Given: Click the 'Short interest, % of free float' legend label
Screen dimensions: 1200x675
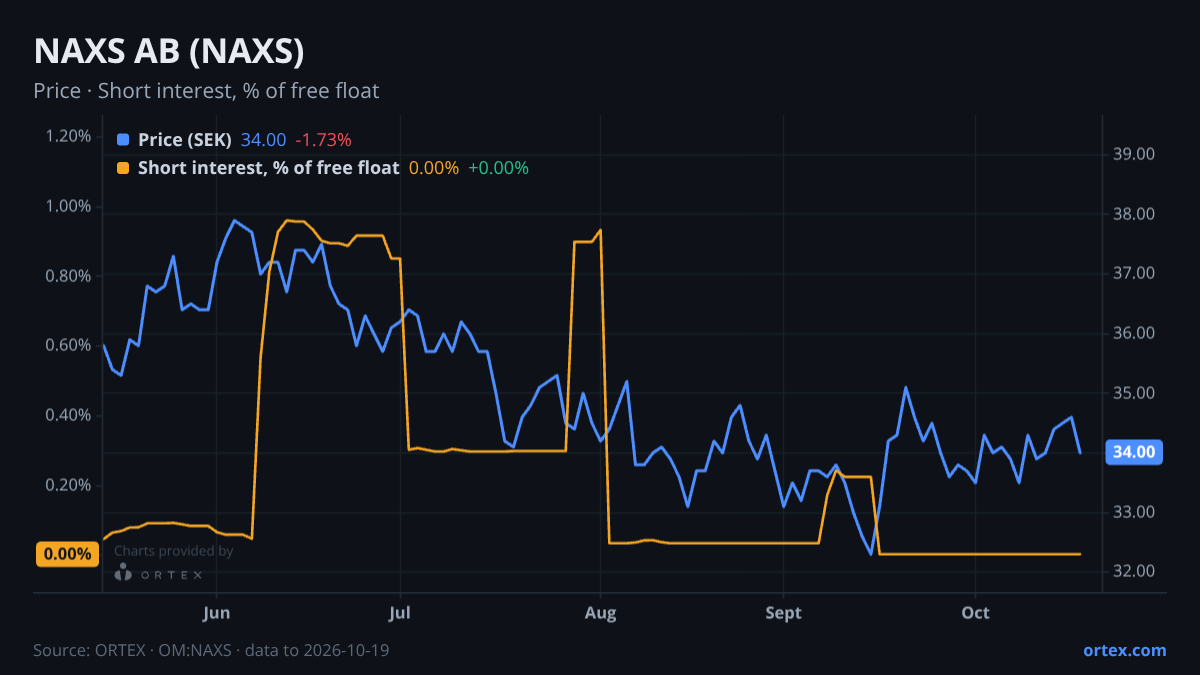Looking at the screenshot, I should pos(268,168).
